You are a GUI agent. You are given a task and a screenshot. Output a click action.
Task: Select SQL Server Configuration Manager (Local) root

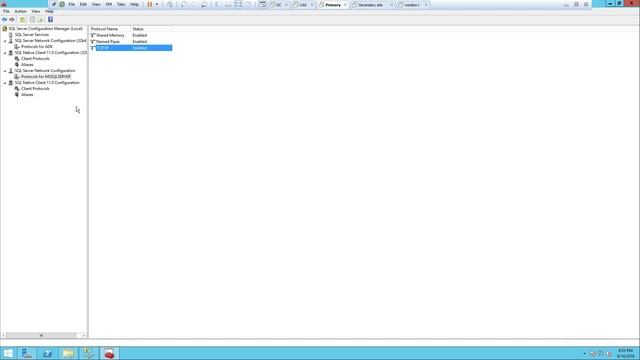pyautogui.click(x=45, y=29)
